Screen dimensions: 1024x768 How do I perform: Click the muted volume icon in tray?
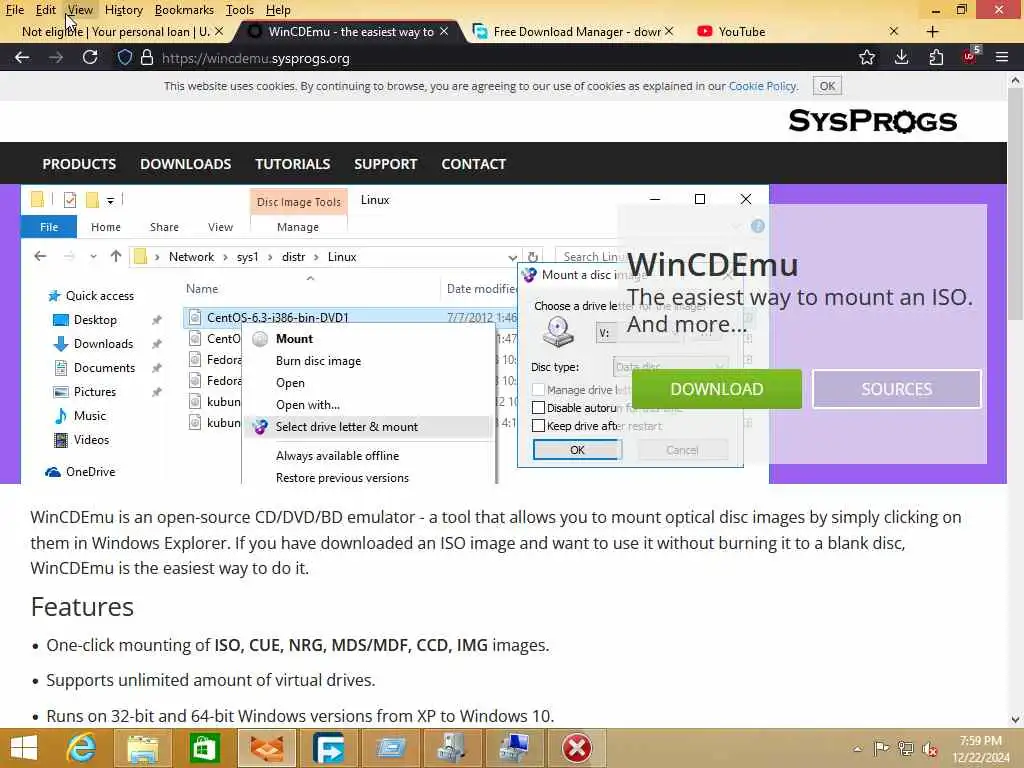tap(929, 749)
